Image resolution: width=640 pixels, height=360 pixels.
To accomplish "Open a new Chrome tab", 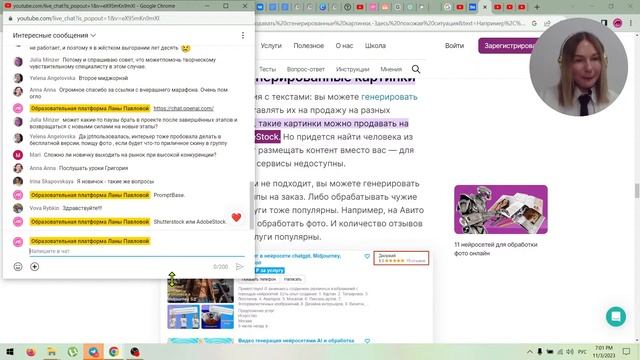I will (x=537, y=7).
